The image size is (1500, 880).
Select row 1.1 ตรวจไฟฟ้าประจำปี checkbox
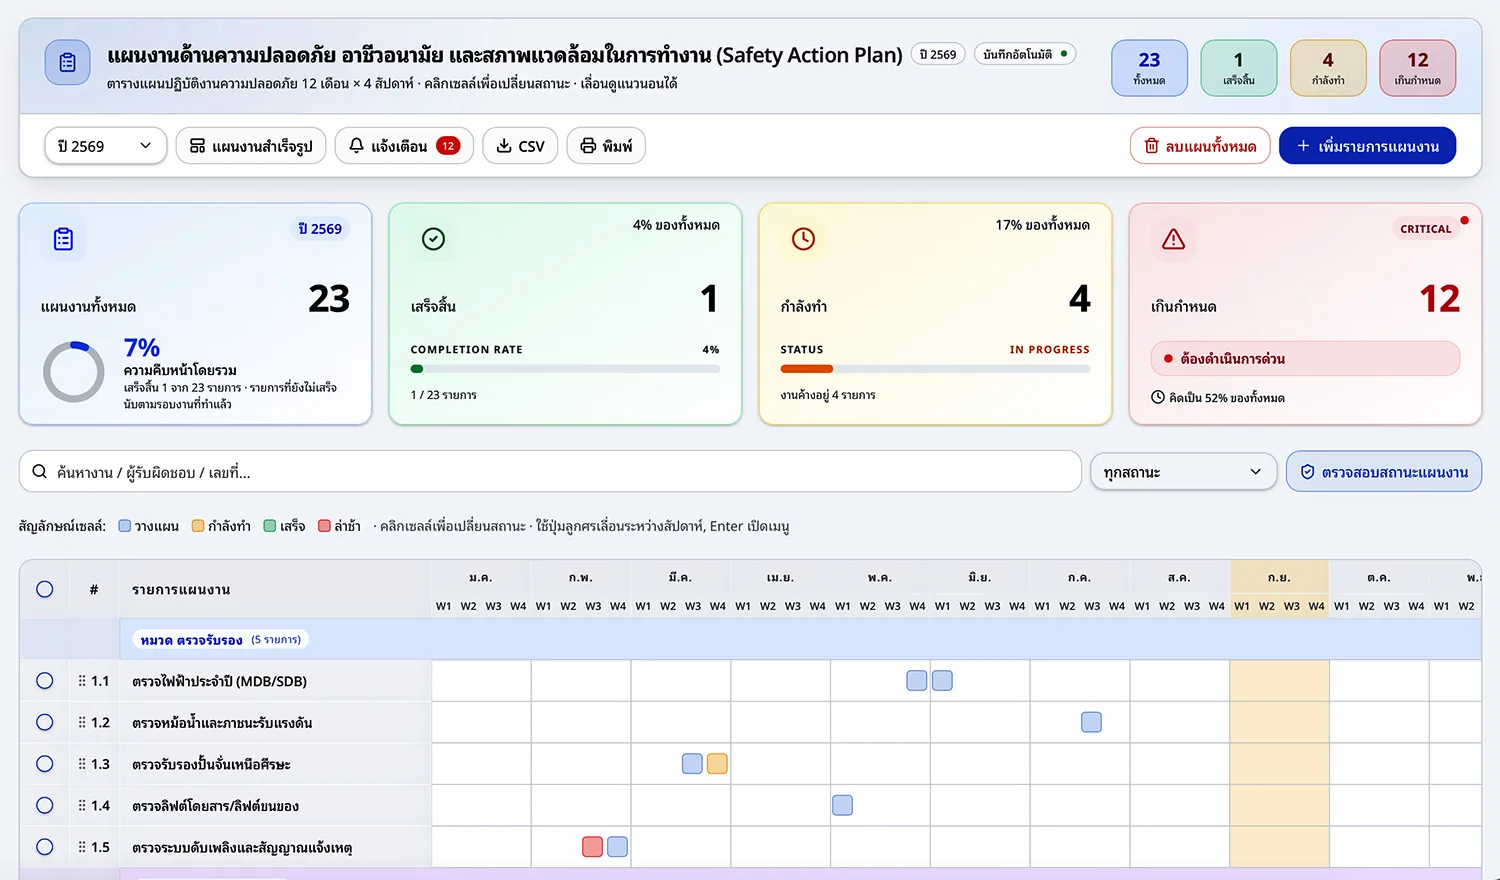45,681
